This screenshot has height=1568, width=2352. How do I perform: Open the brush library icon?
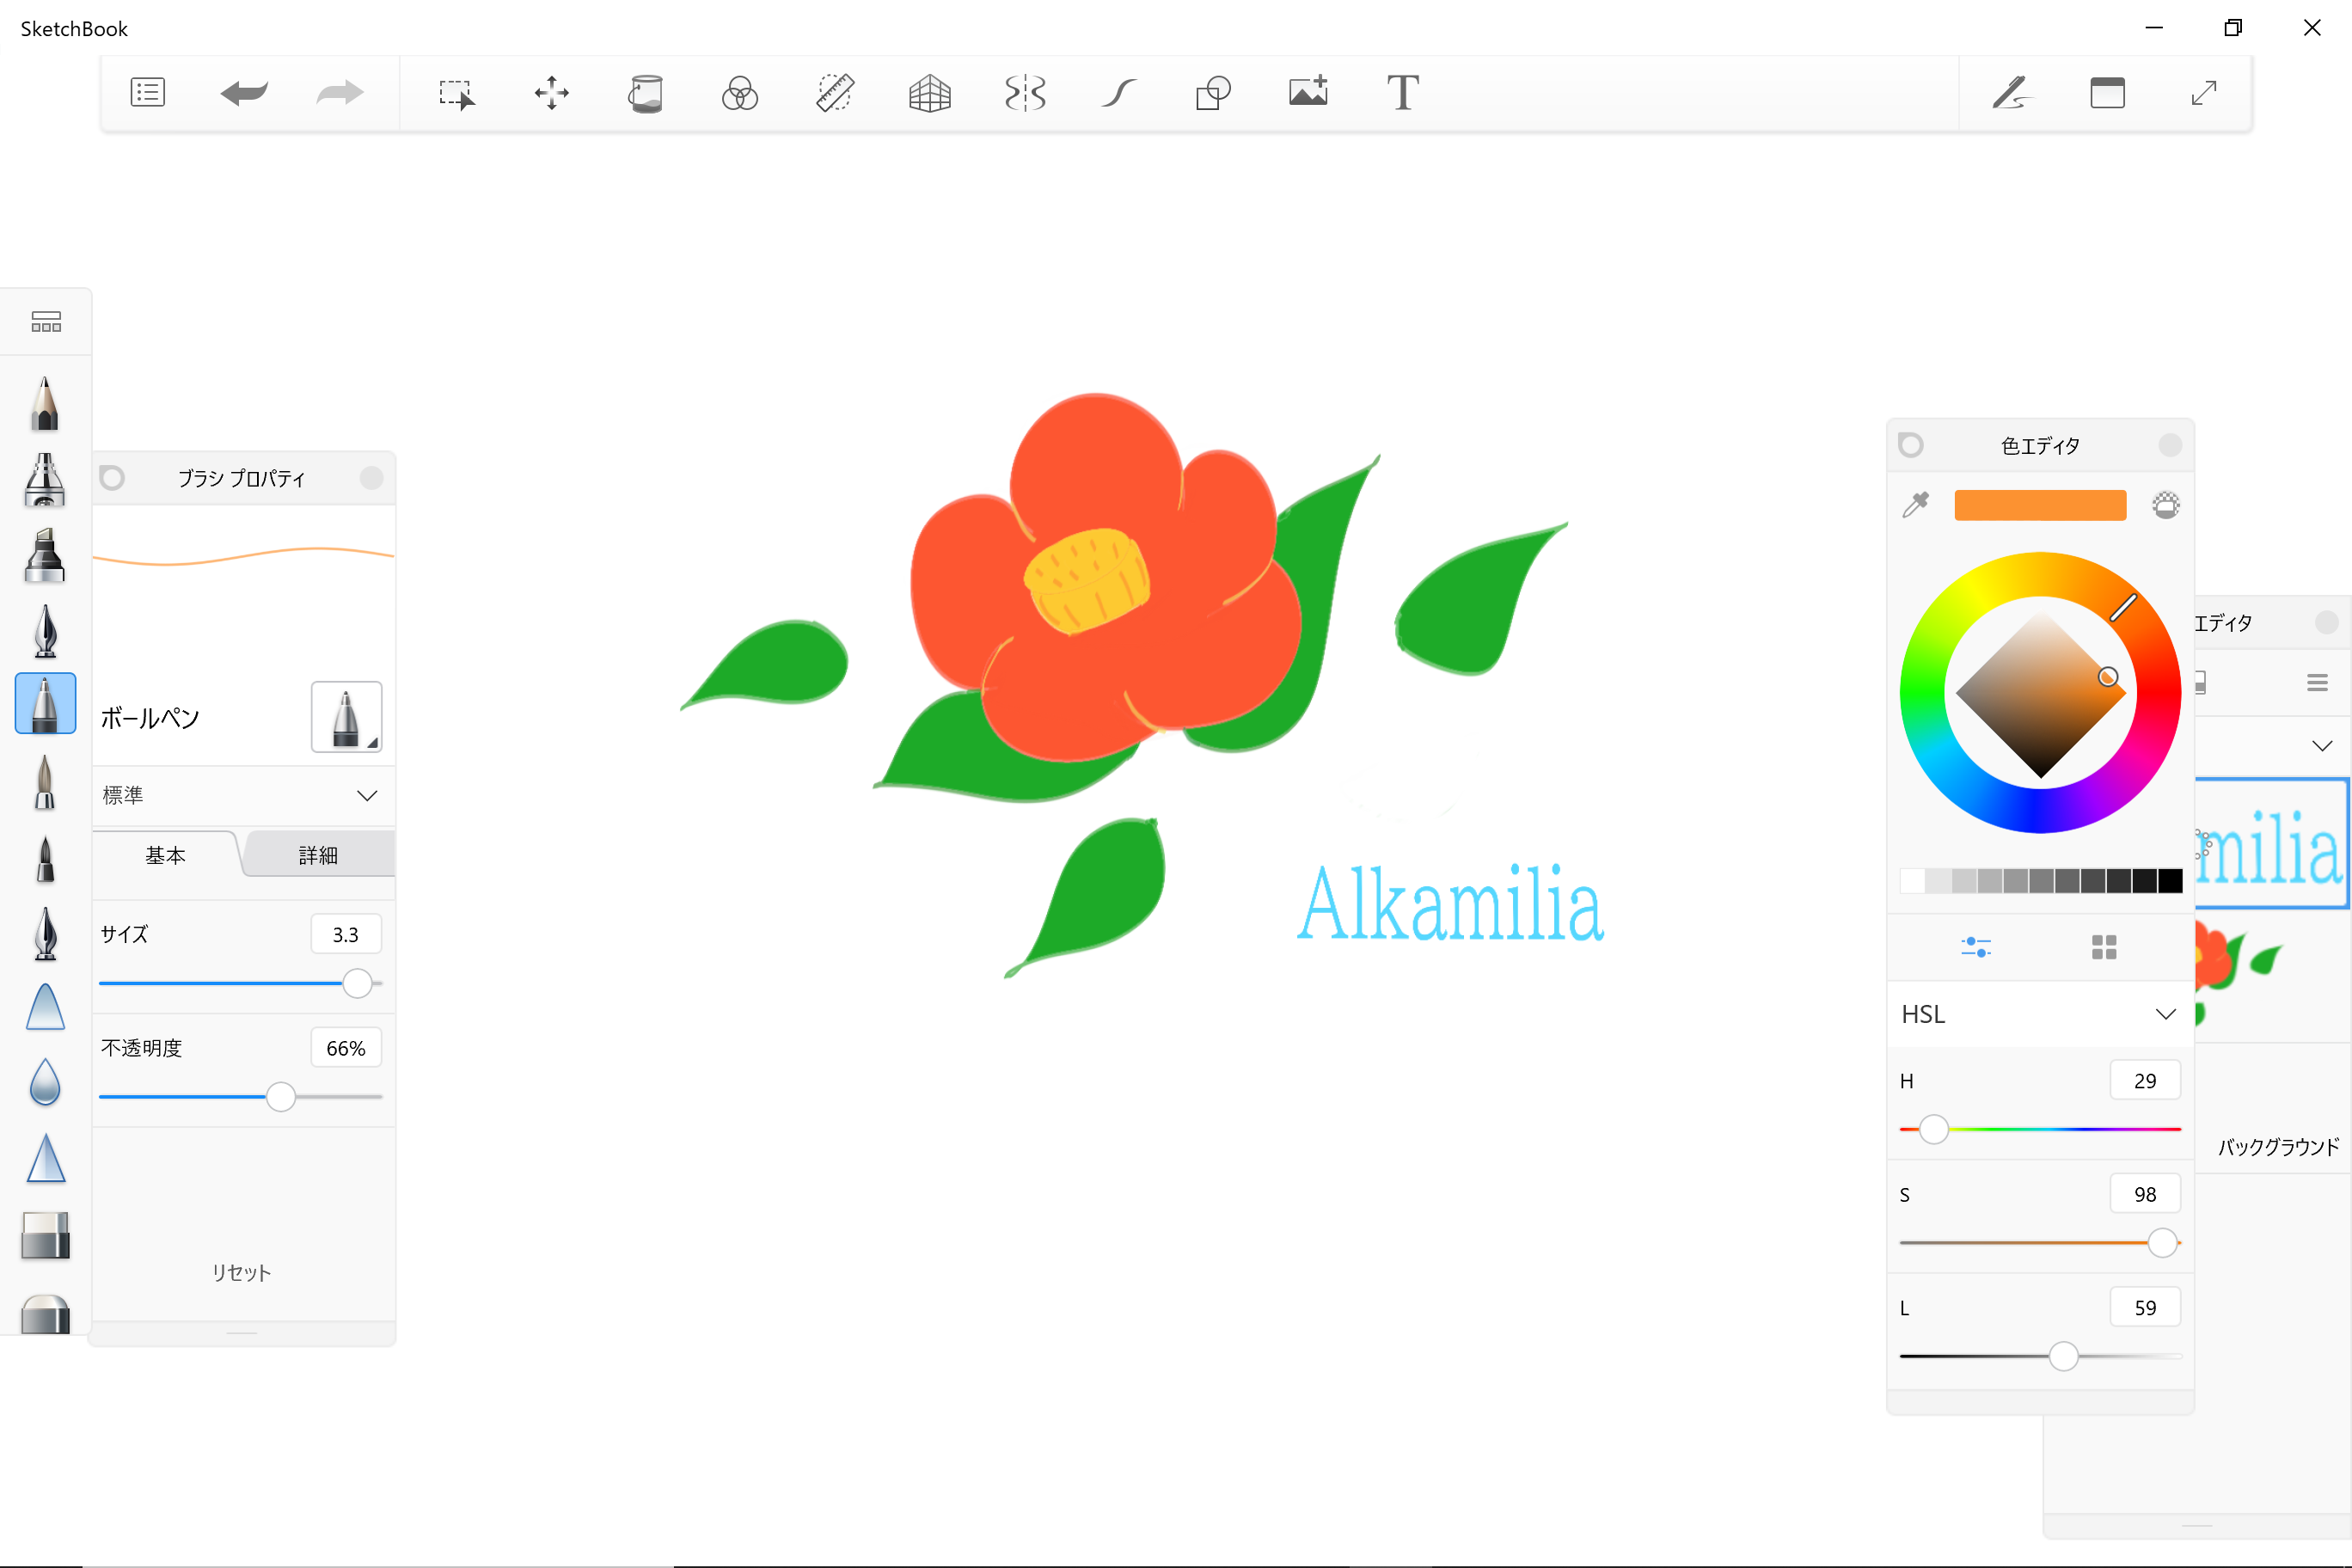tap(46, 322)
